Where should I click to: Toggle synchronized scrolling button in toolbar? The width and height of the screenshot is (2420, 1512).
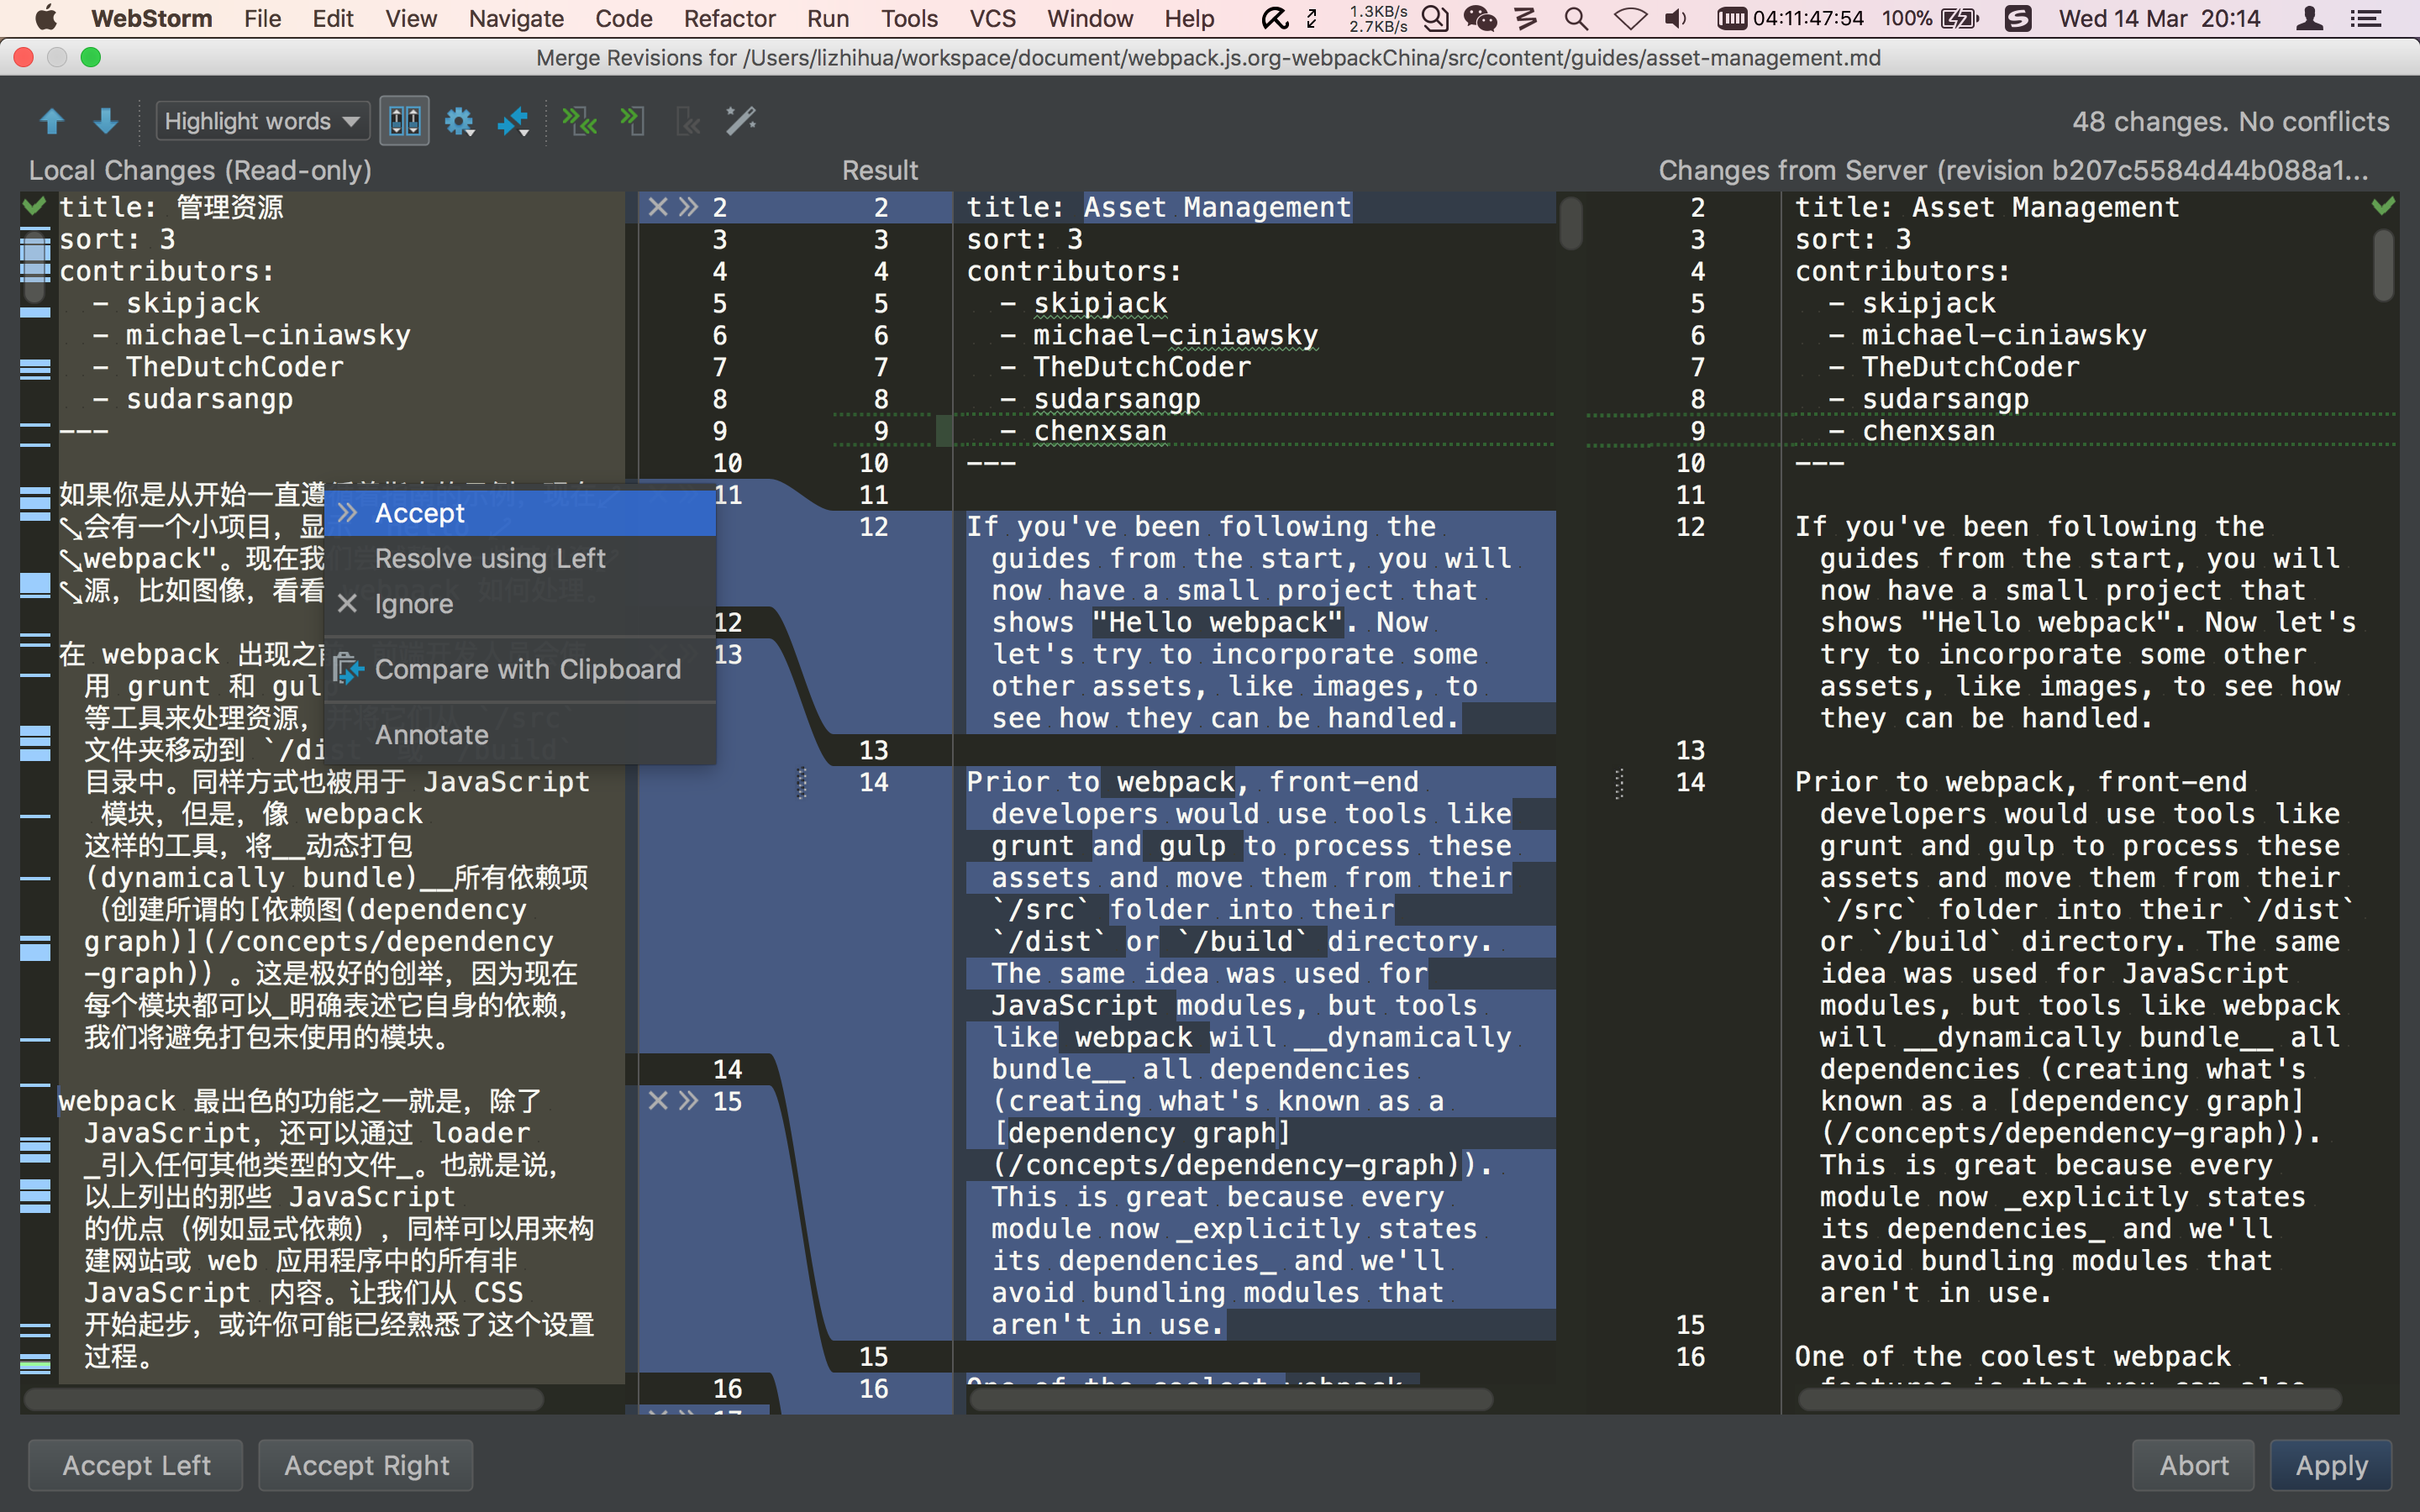coord(405,122)
